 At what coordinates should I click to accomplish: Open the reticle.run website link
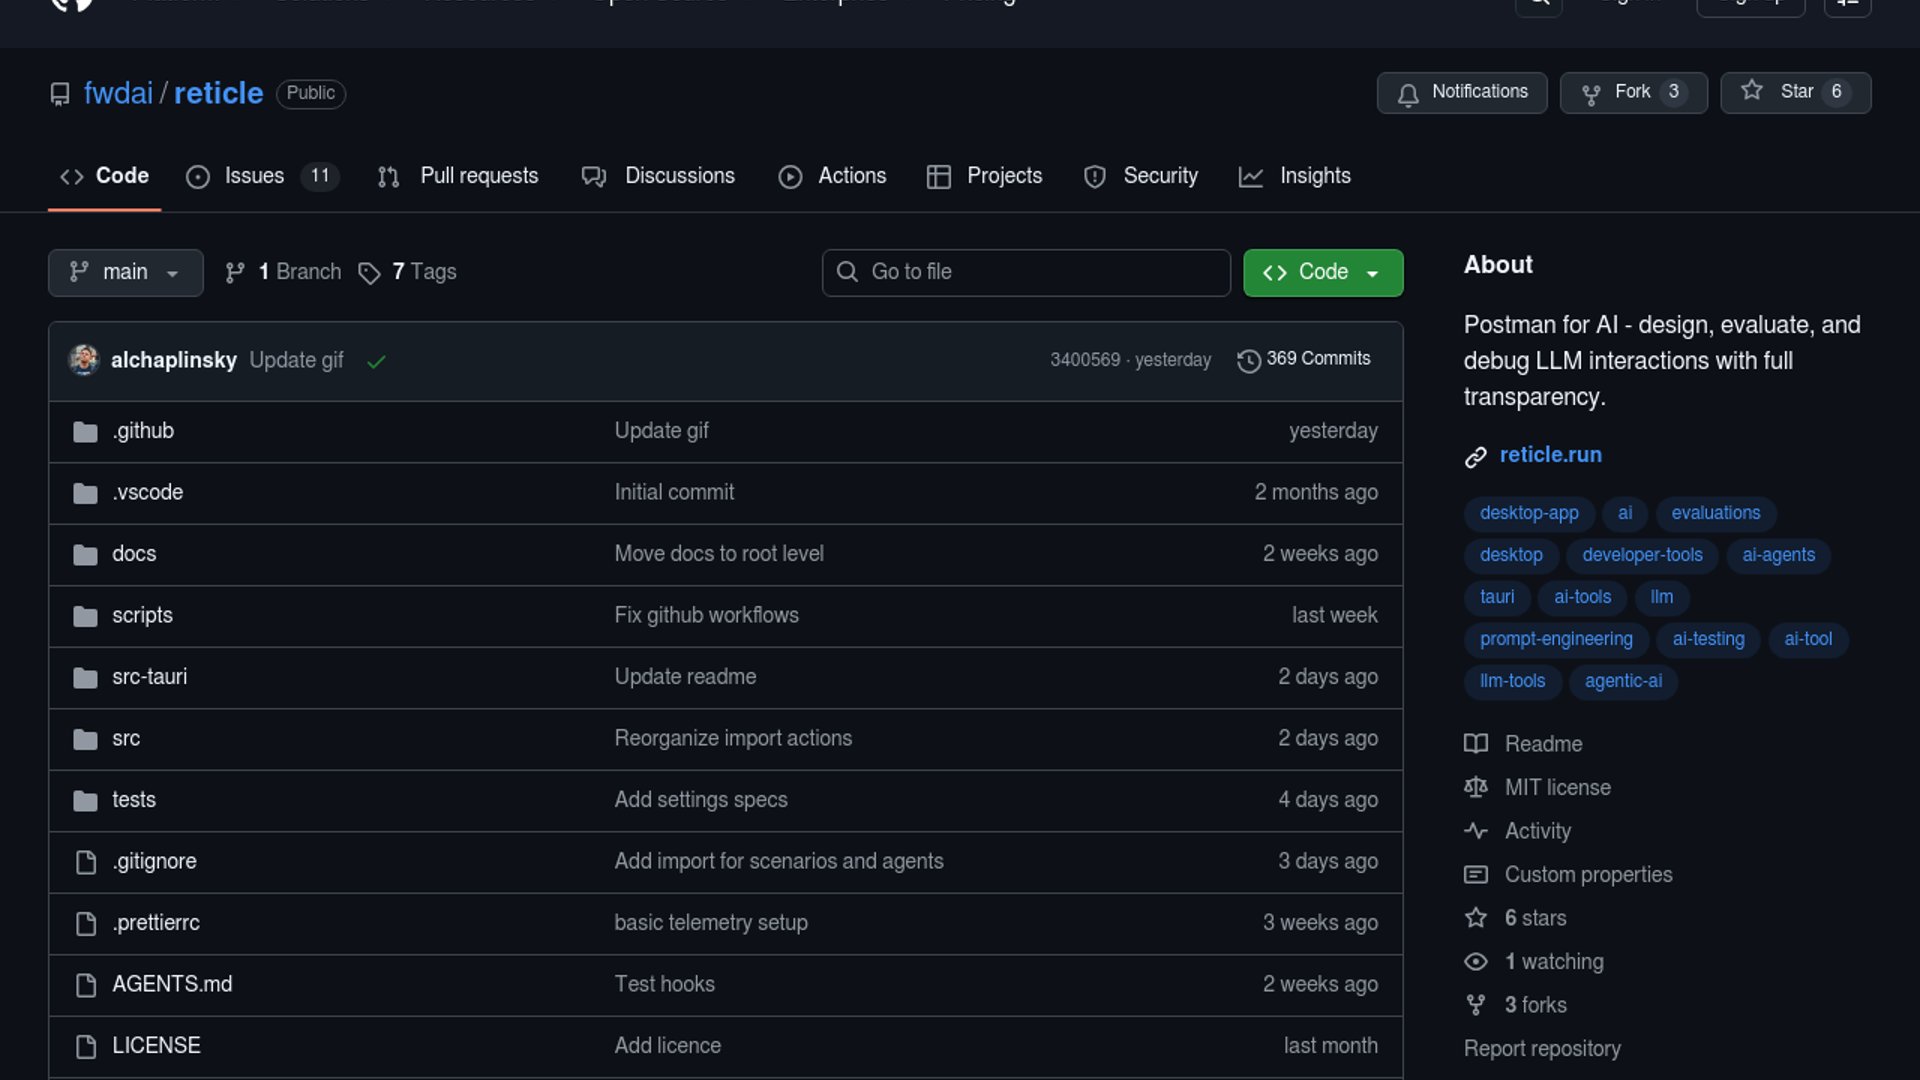(1550, 455)
